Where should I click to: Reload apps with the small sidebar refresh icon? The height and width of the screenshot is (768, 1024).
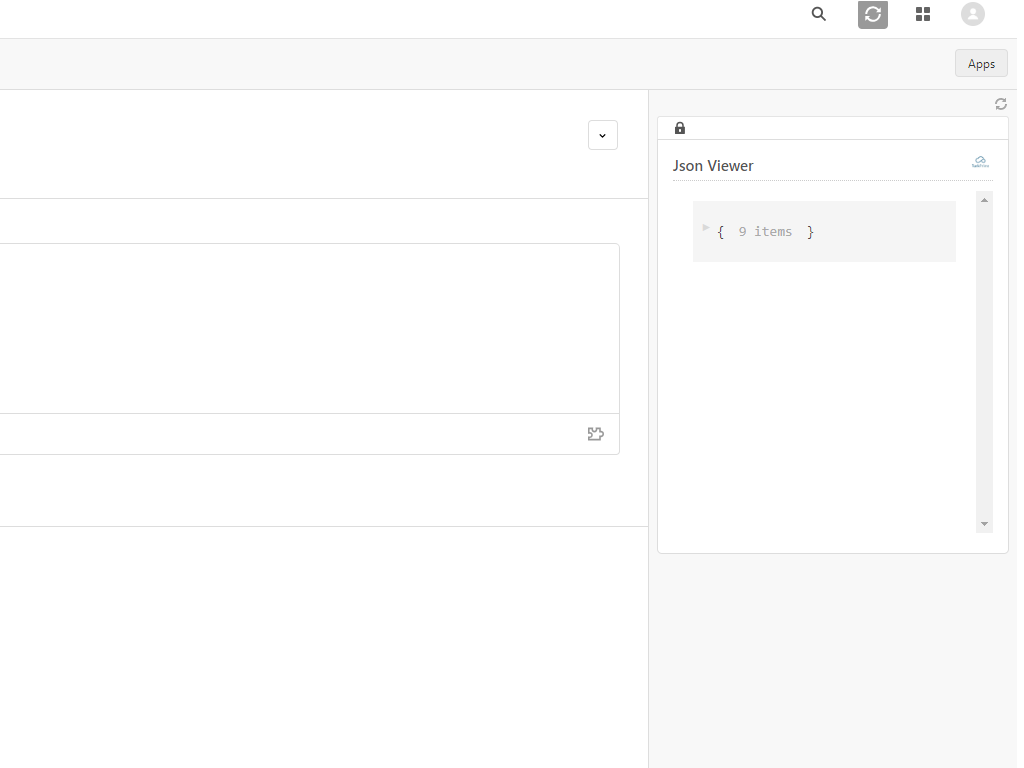coord(1000,104)
